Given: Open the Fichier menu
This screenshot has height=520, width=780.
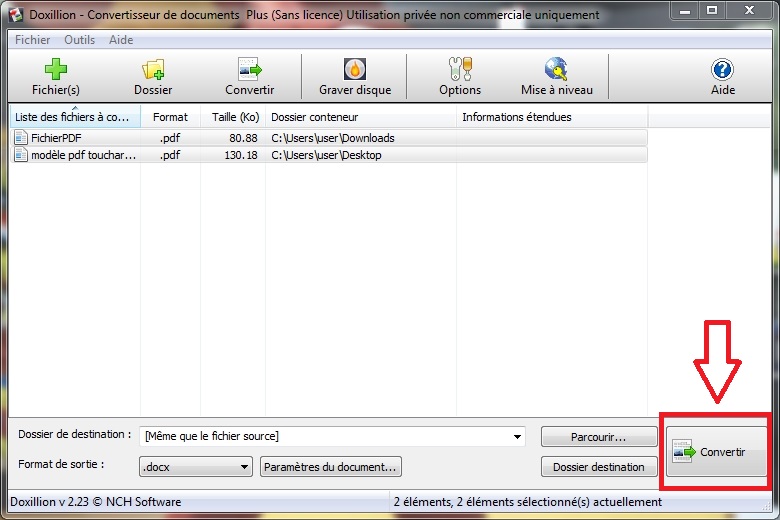Looking at the screenshot, I should click(x=32, y=40).
